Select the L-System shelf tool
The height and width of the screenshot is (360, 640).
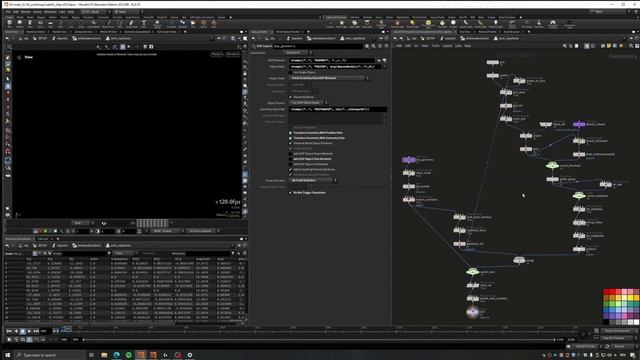[x=171, y=24]
